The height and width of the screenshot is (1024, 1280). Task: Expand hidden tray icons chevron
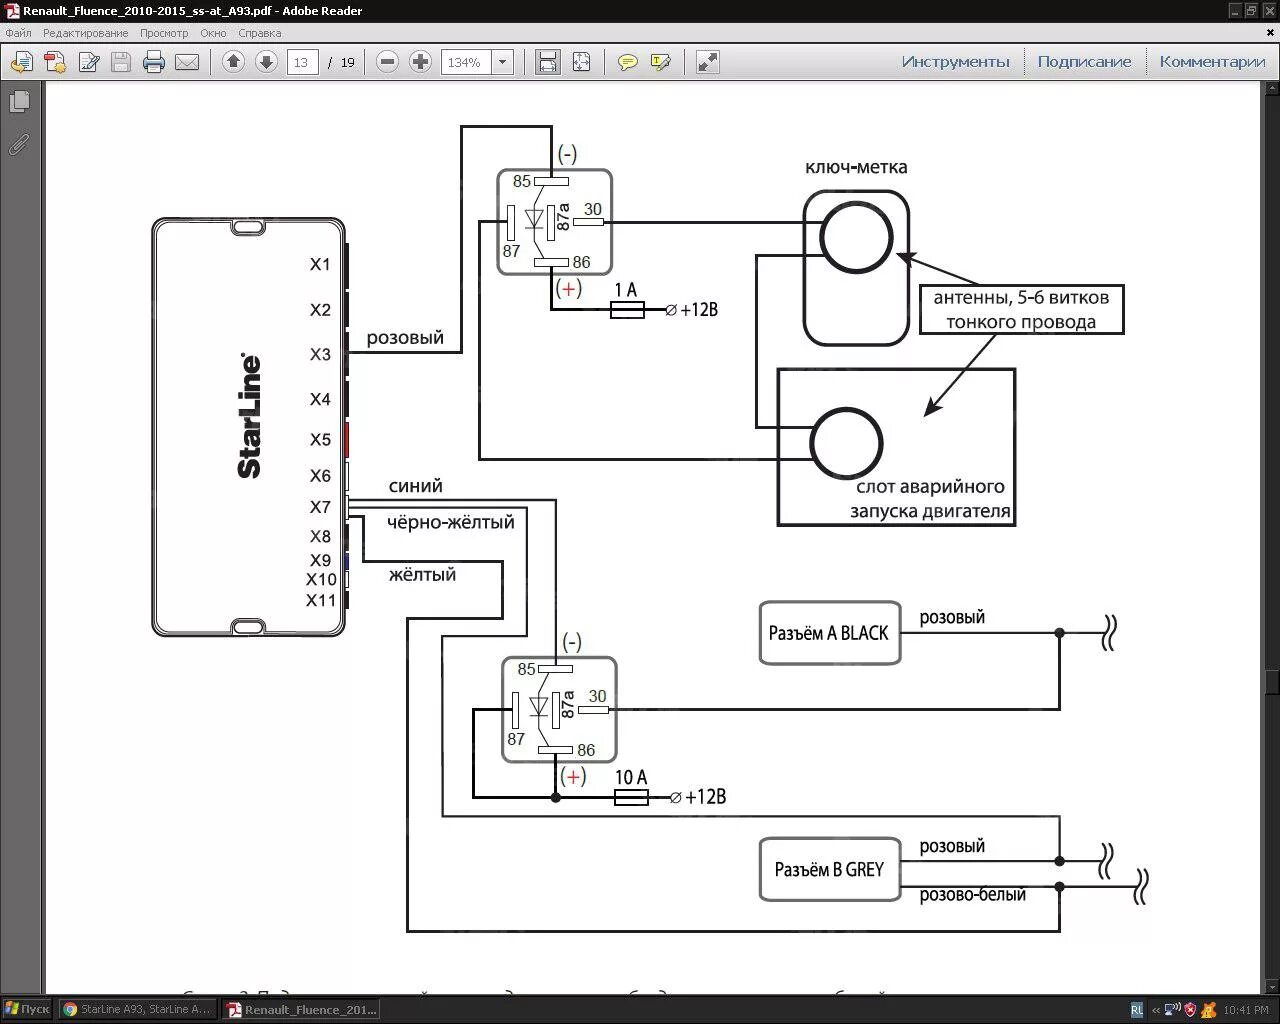1156,1010
